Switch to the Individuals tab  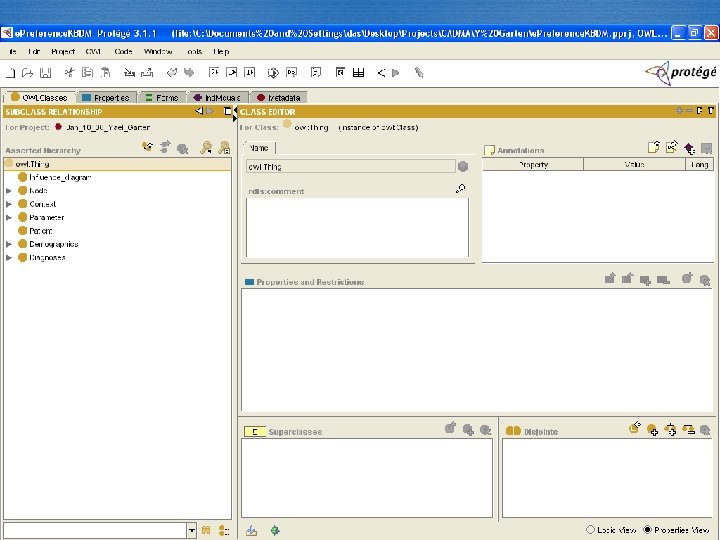pos(217,97)
